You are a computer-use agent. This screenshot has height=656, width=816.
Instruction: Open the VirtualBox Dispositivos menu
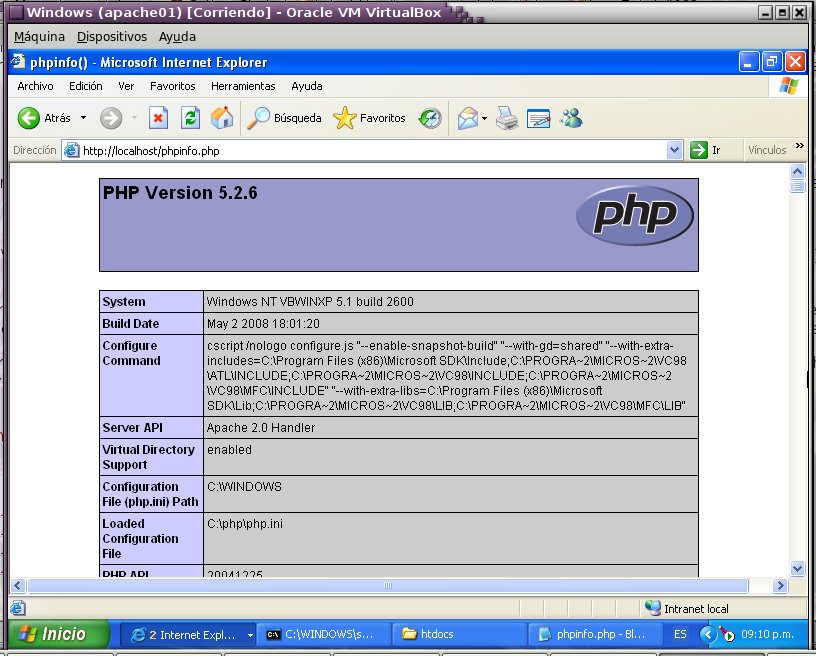coord(112,37)
